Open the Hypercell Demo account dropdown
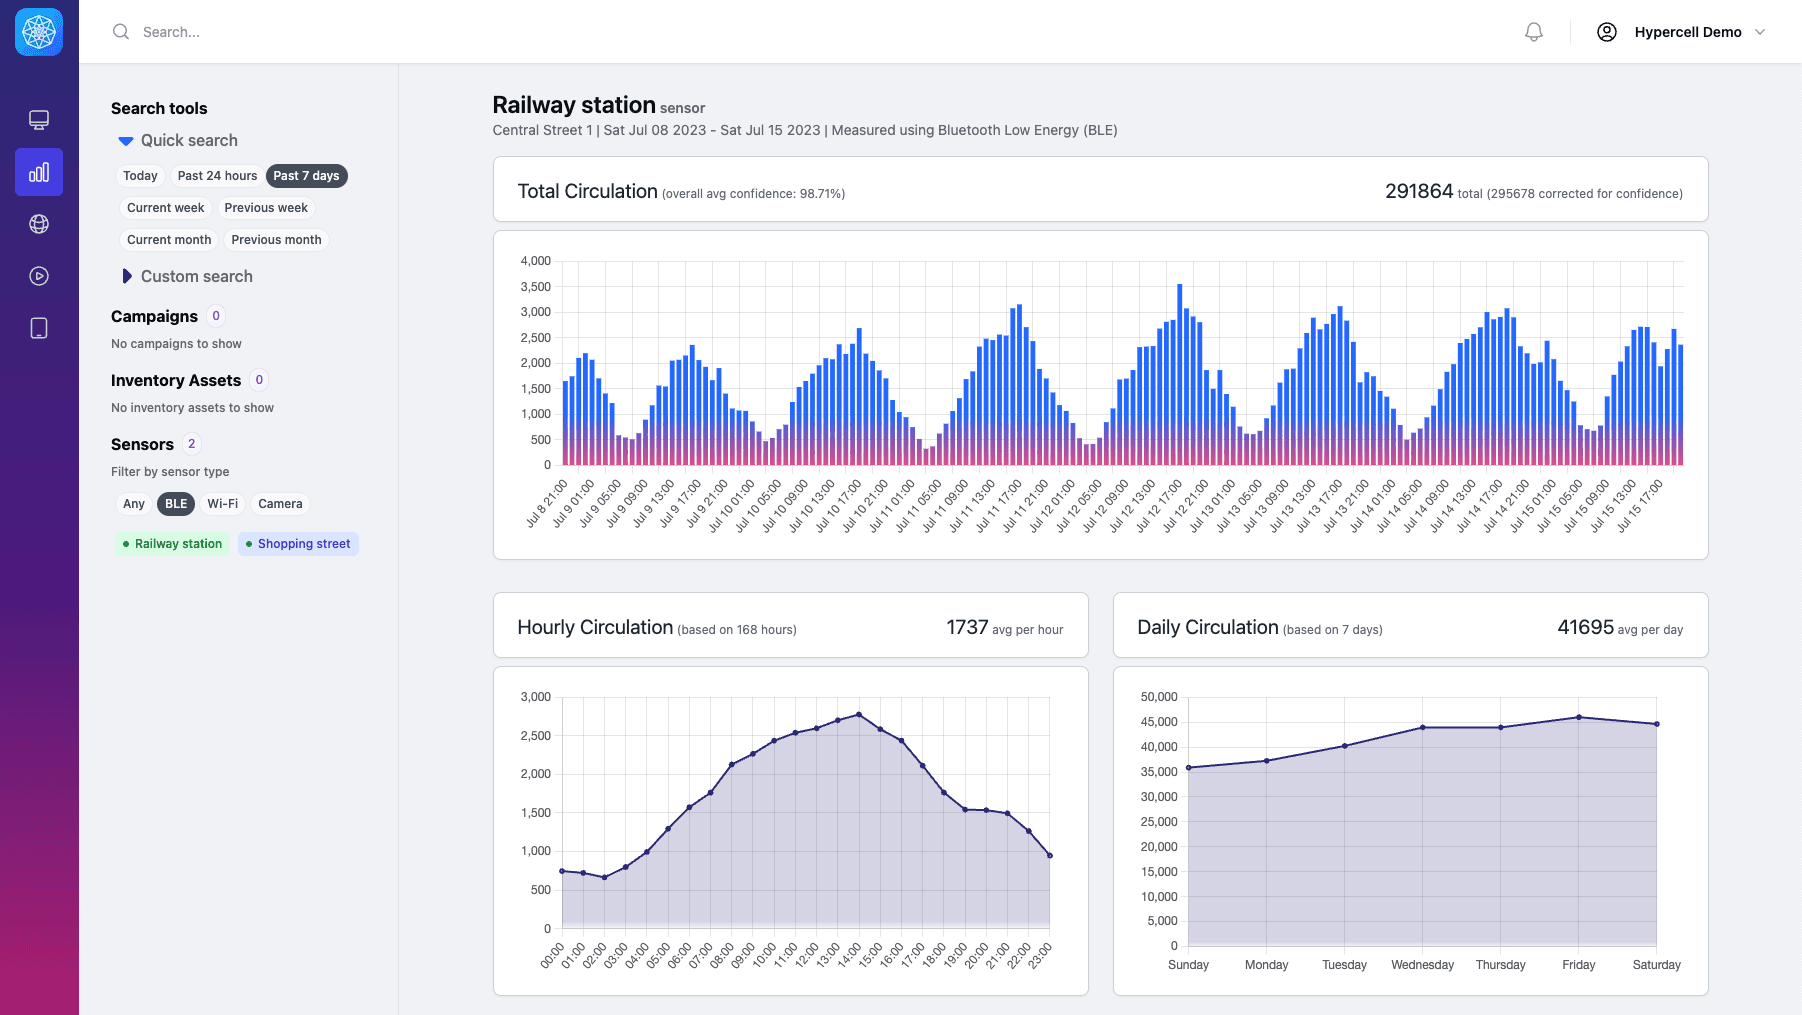 [x=1700, y=32]
